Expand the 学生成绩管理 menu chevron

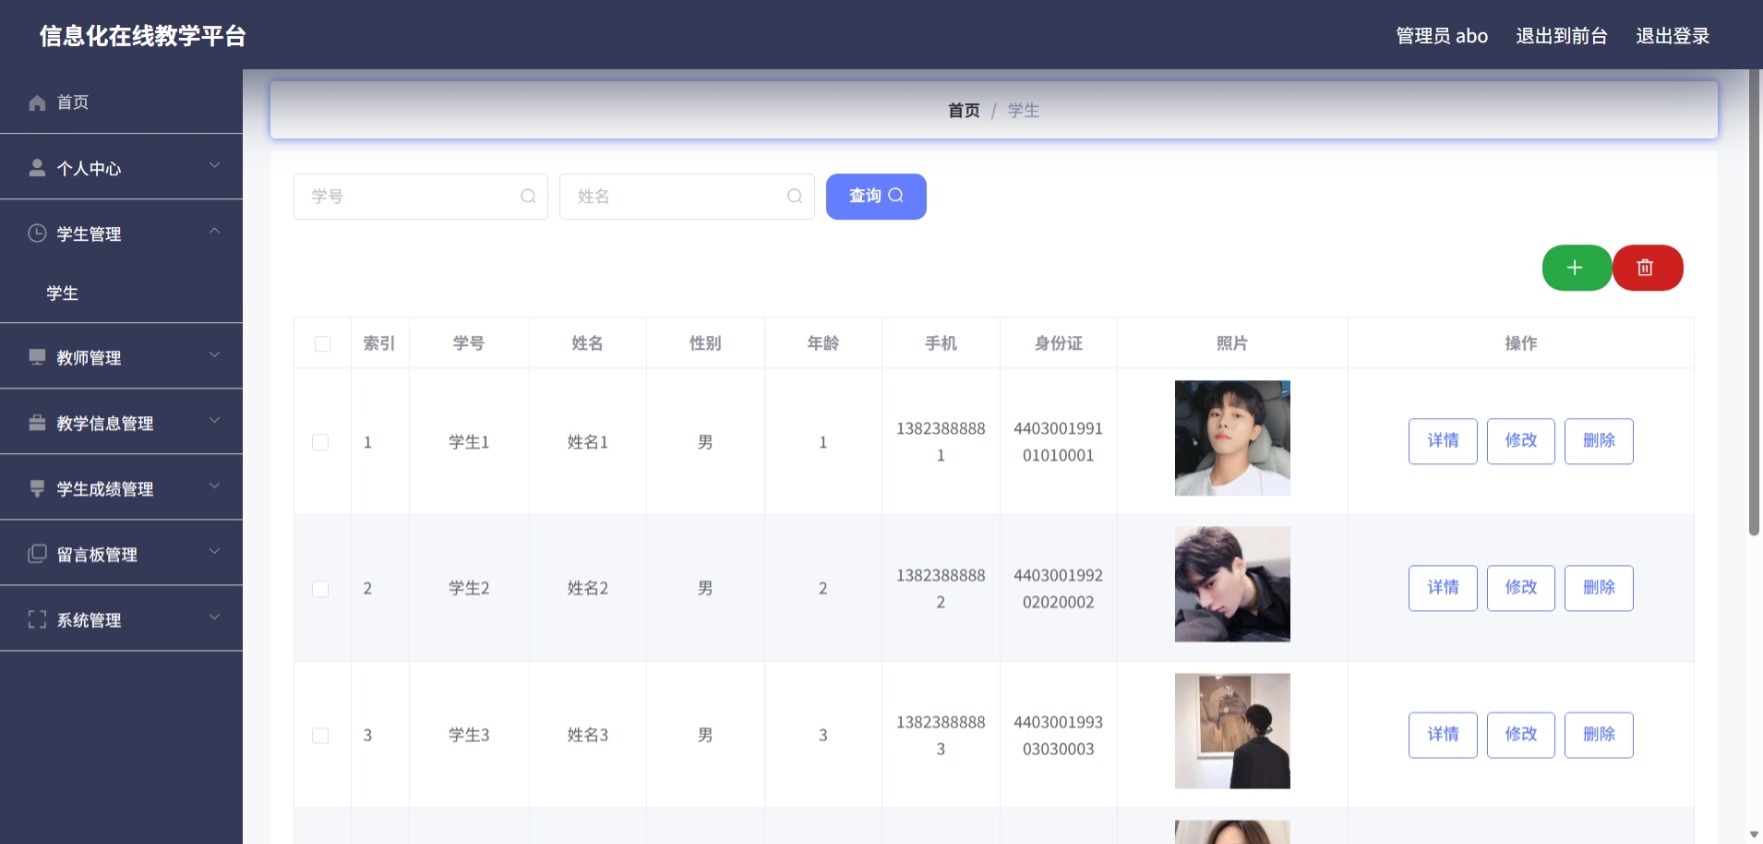click(214, 485)
